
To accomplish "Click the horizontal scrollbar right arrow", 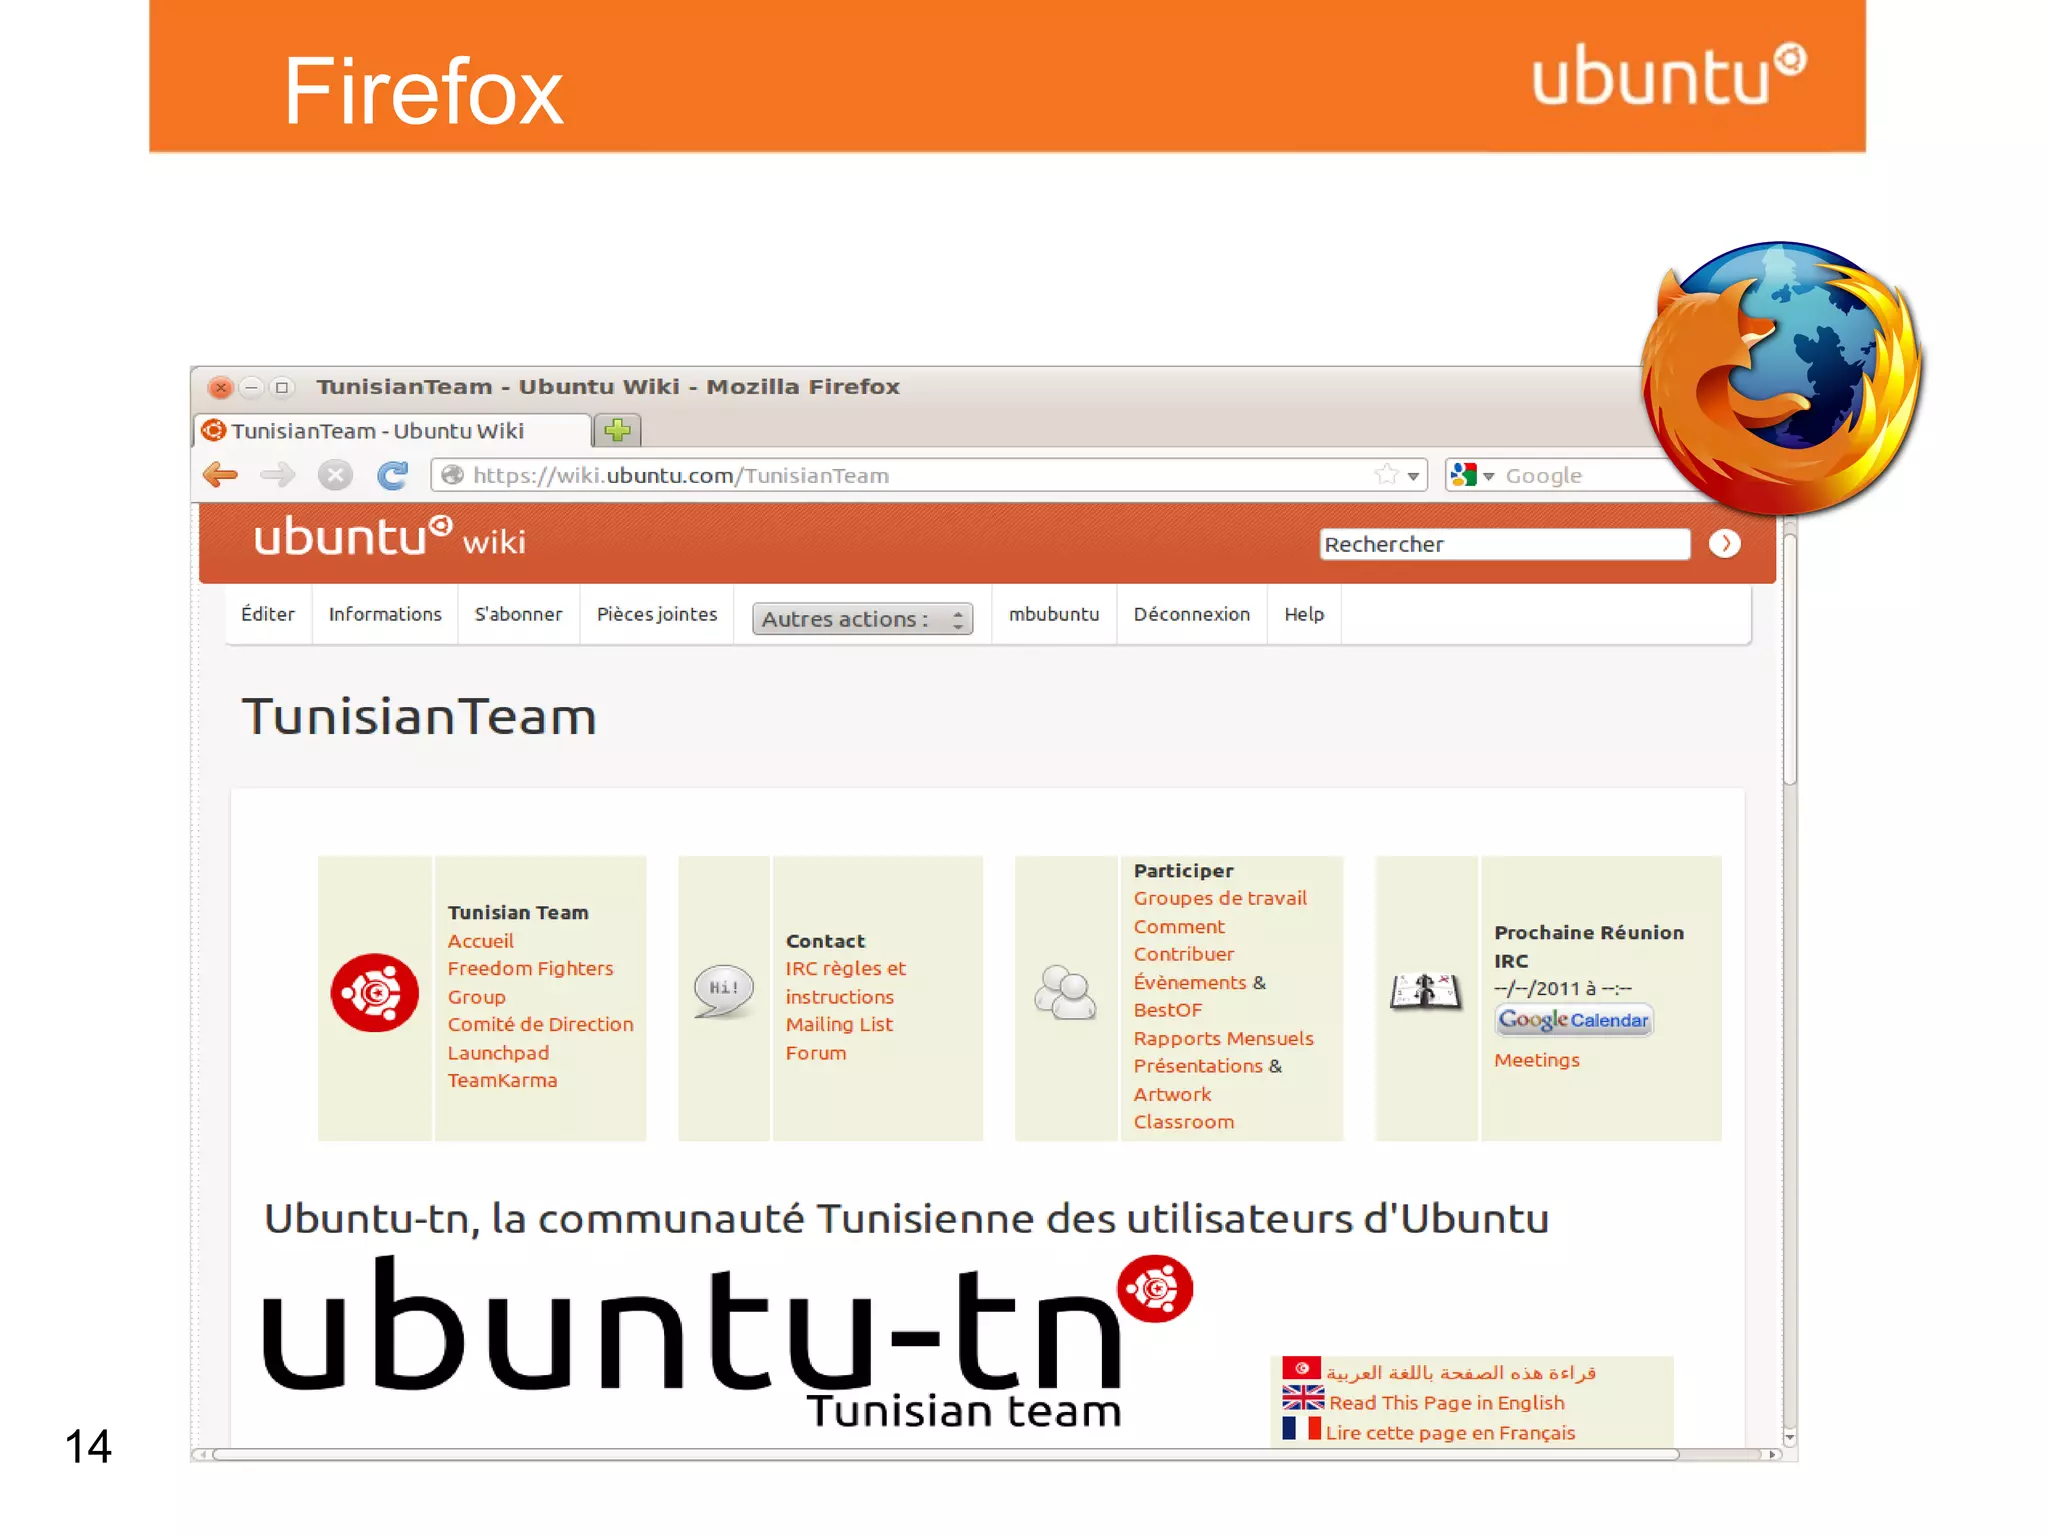I will pos(1773,1454).
